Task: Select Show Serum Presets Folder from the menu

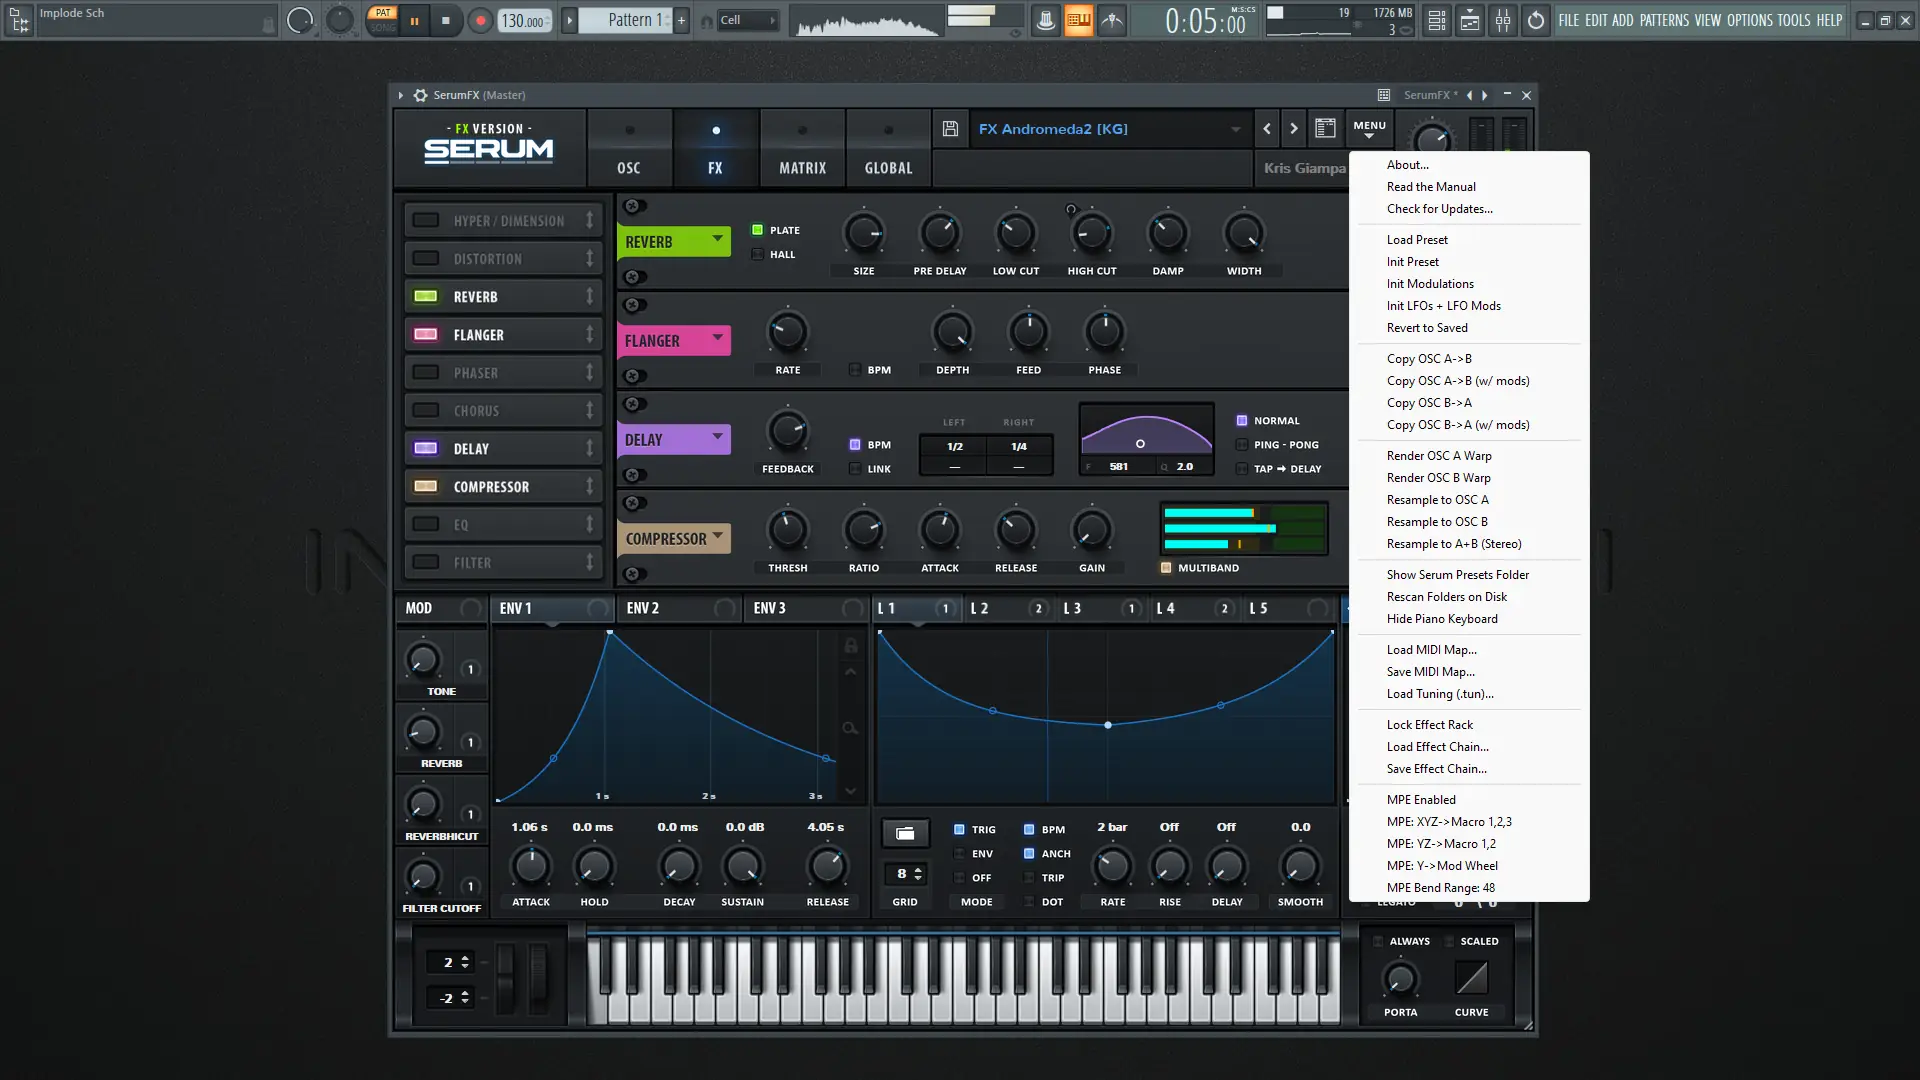Action: (x=1457, y=574)
